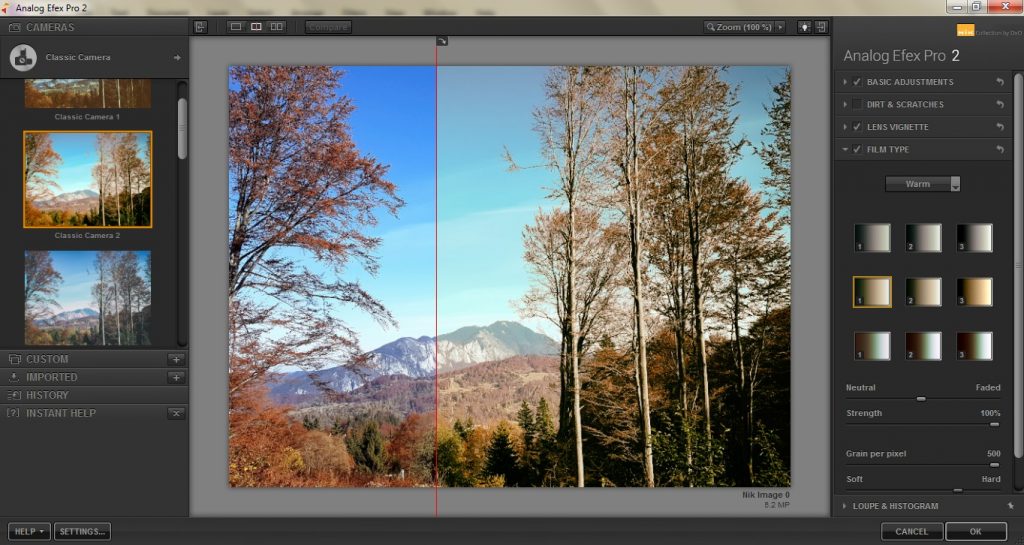Select third-row film swatch 1

pyautogui.click(x=872, y=346)
